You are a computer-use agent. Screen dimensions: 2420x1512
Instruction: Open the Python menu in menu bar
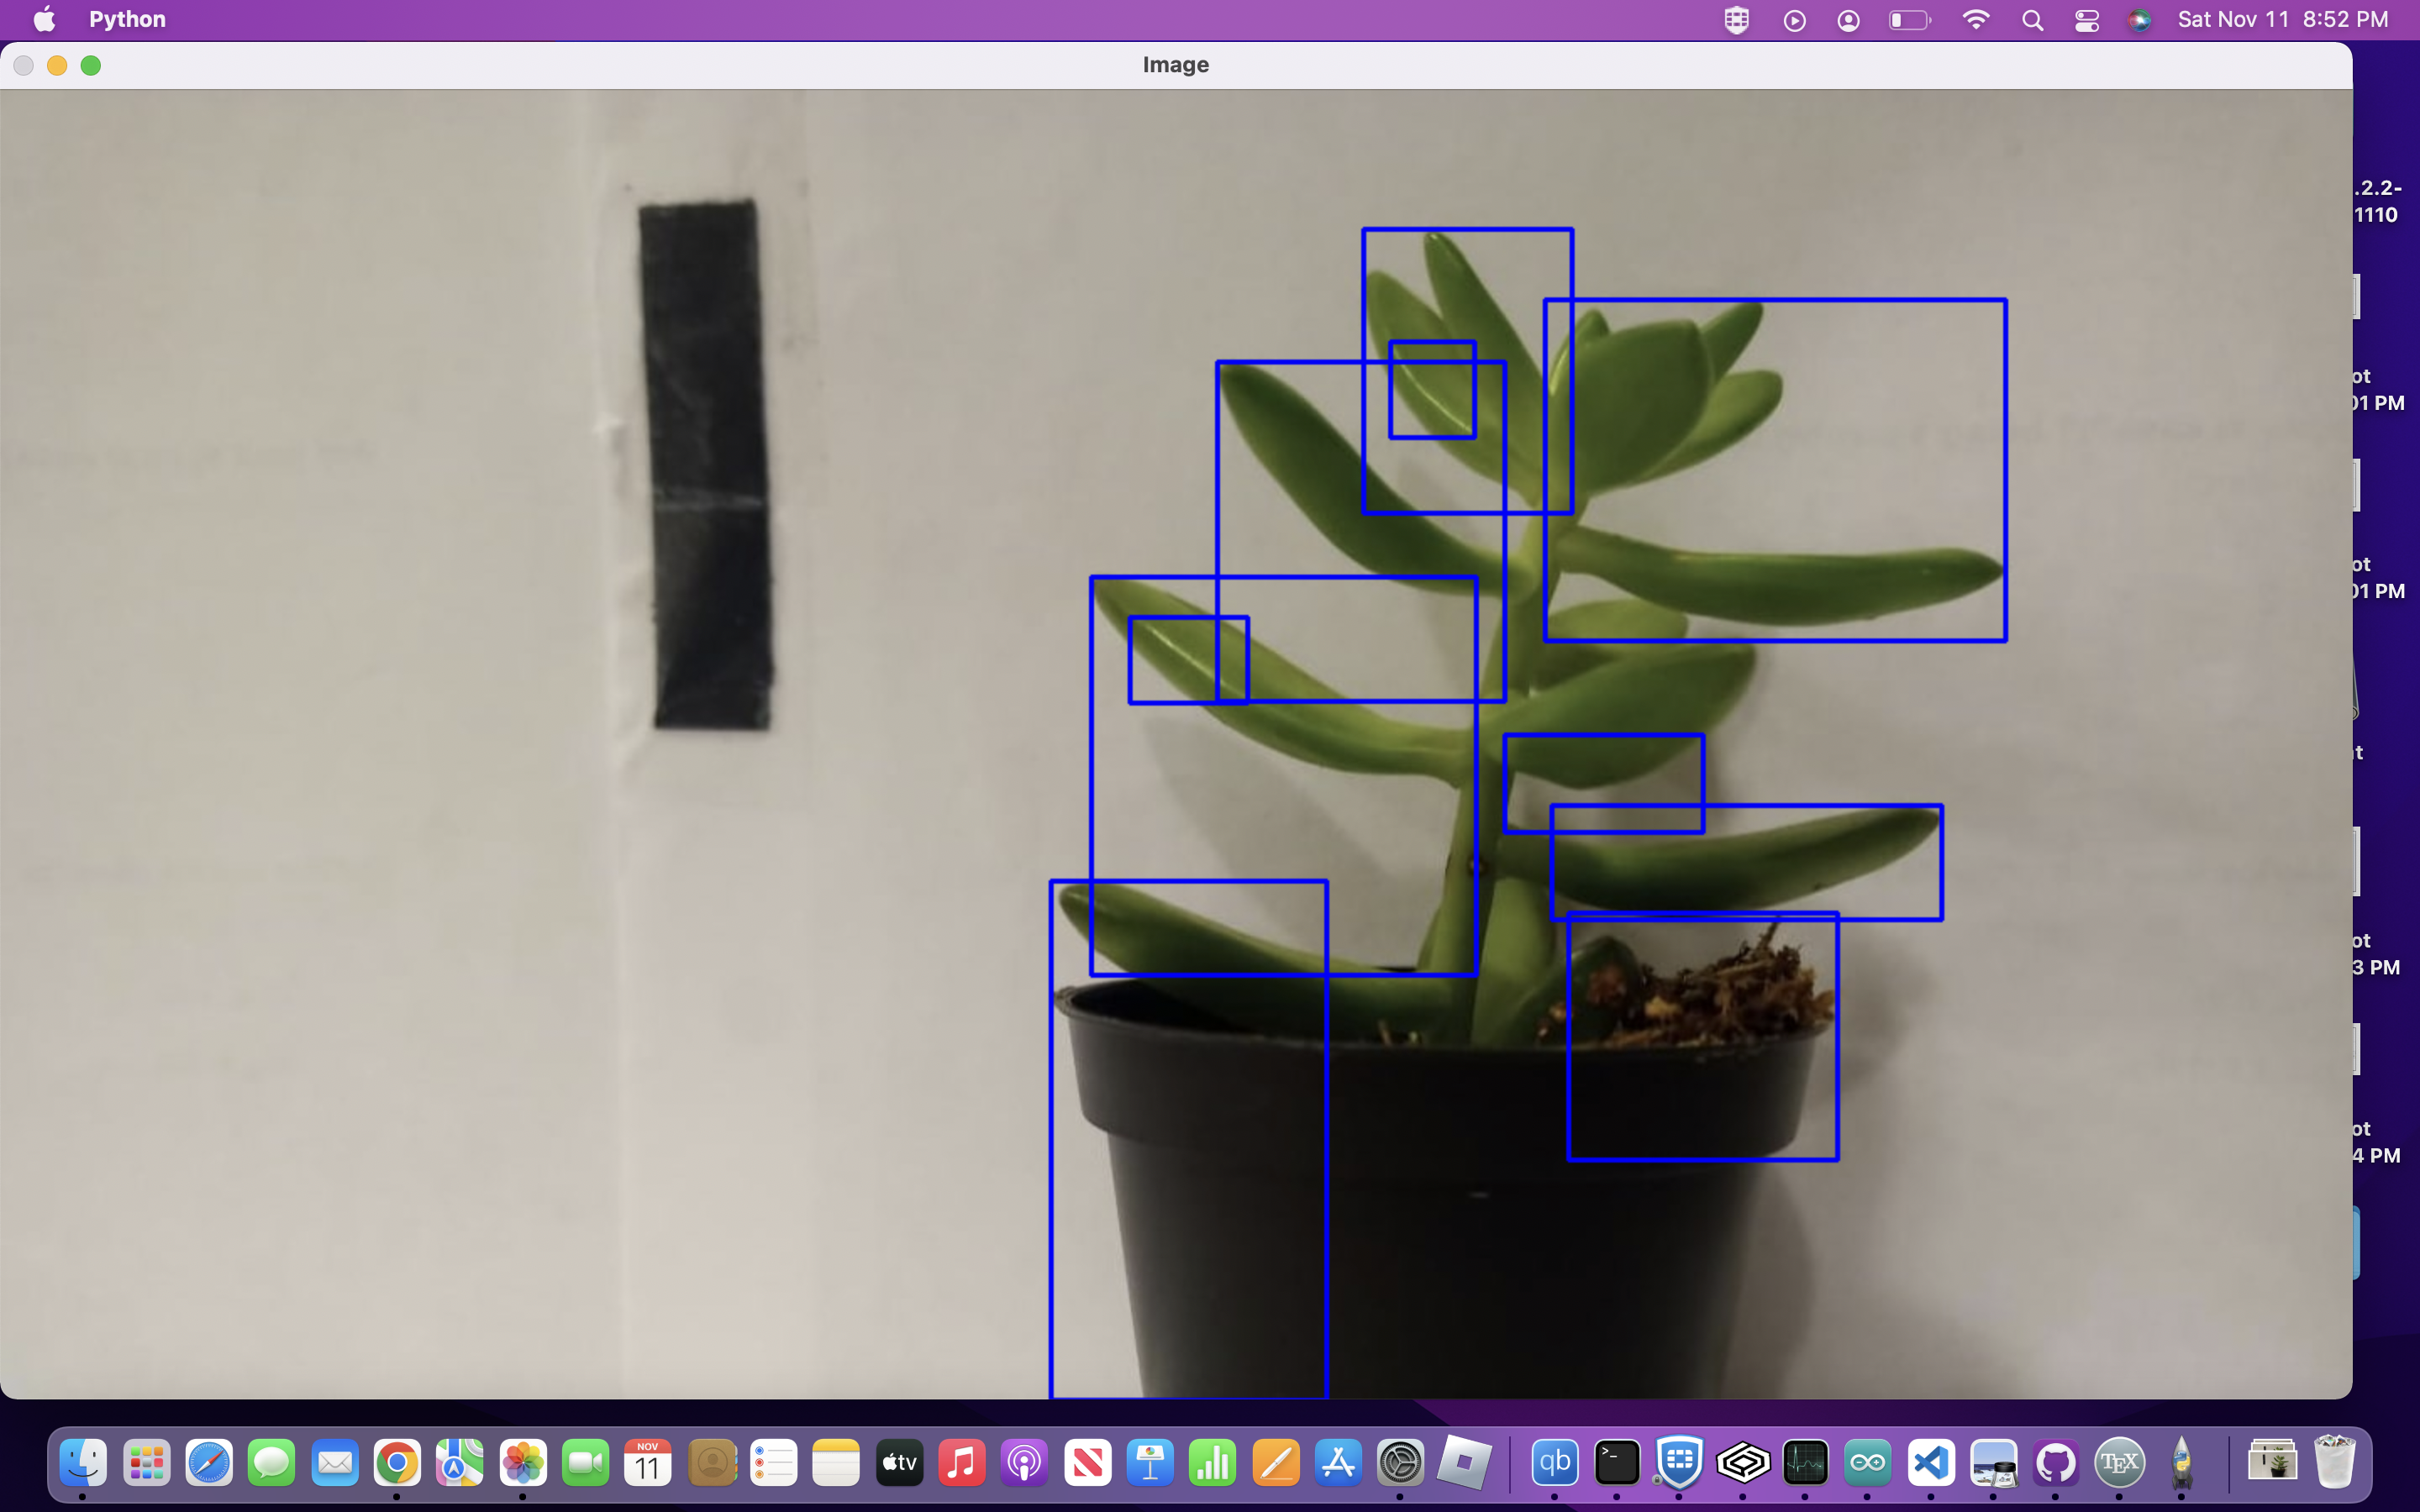(x=127, y=20)
